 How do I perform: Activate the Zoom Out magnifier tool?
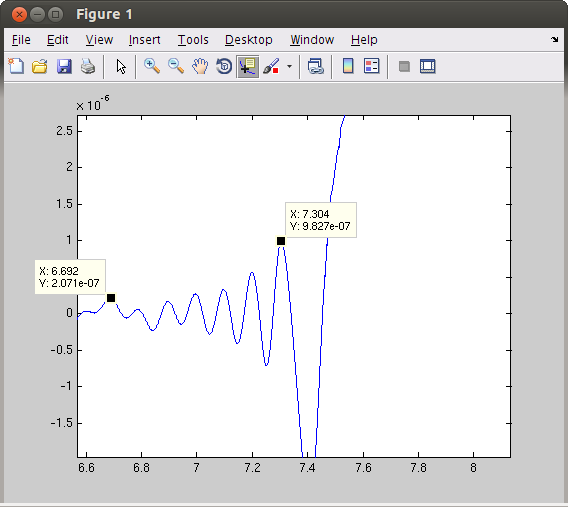point(176,67)
